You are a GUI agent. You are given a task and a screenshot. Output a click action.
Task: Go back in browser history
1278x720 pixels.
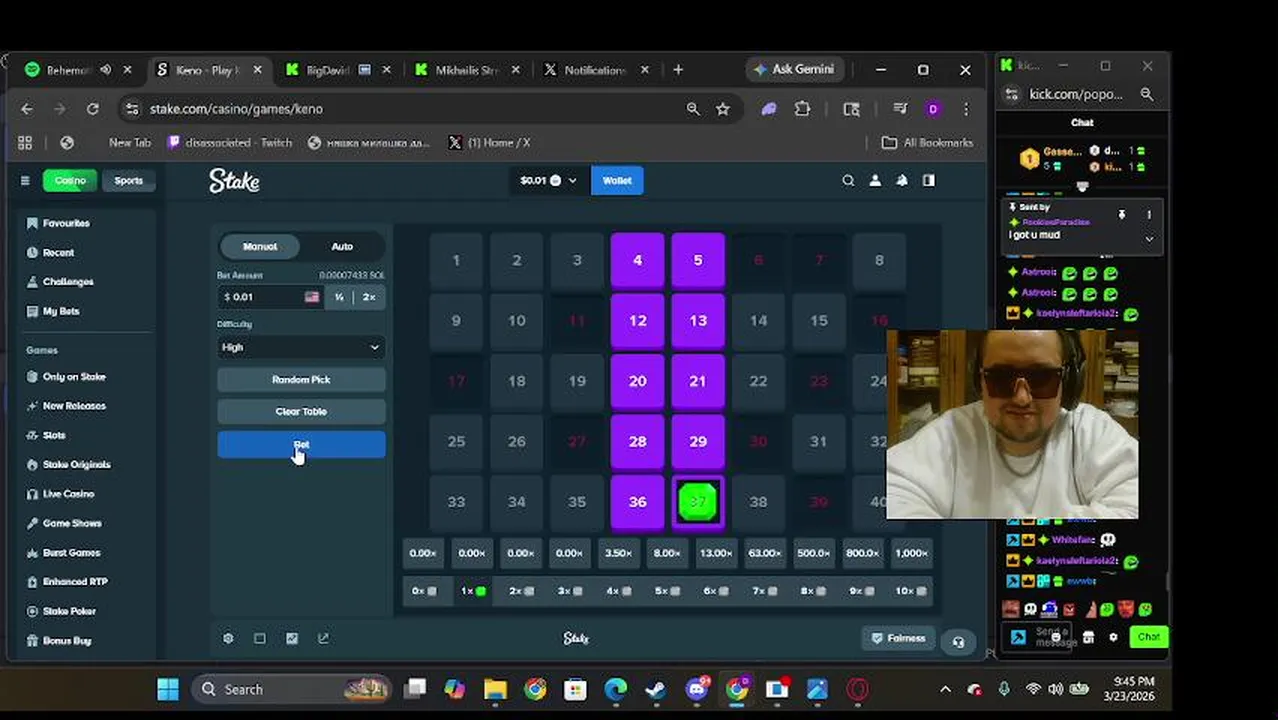[27, 109]
